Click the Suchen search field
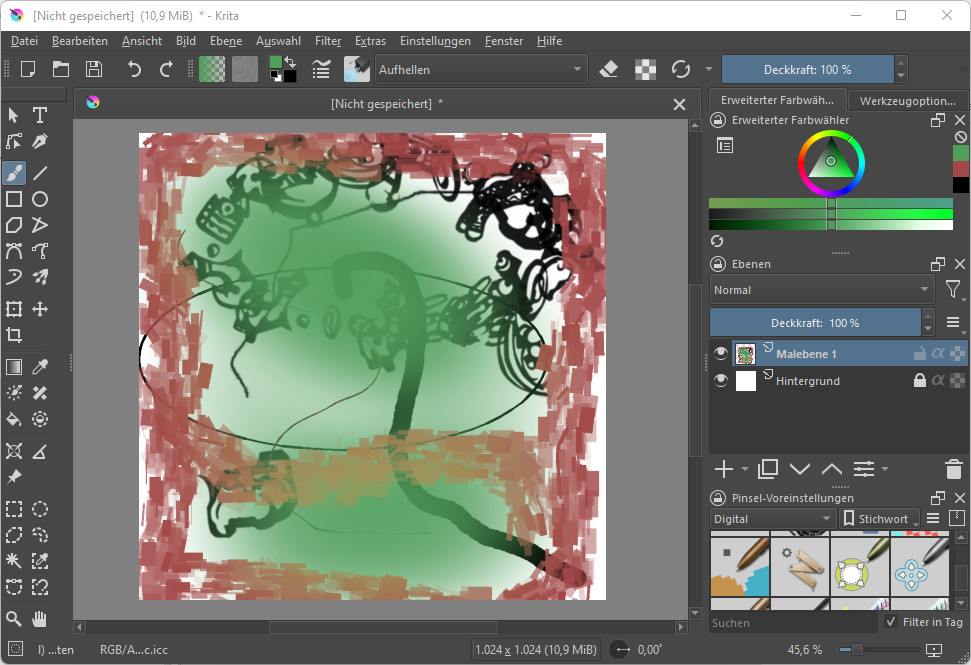This screenshot has width=971, height=665. coord(790,621)
